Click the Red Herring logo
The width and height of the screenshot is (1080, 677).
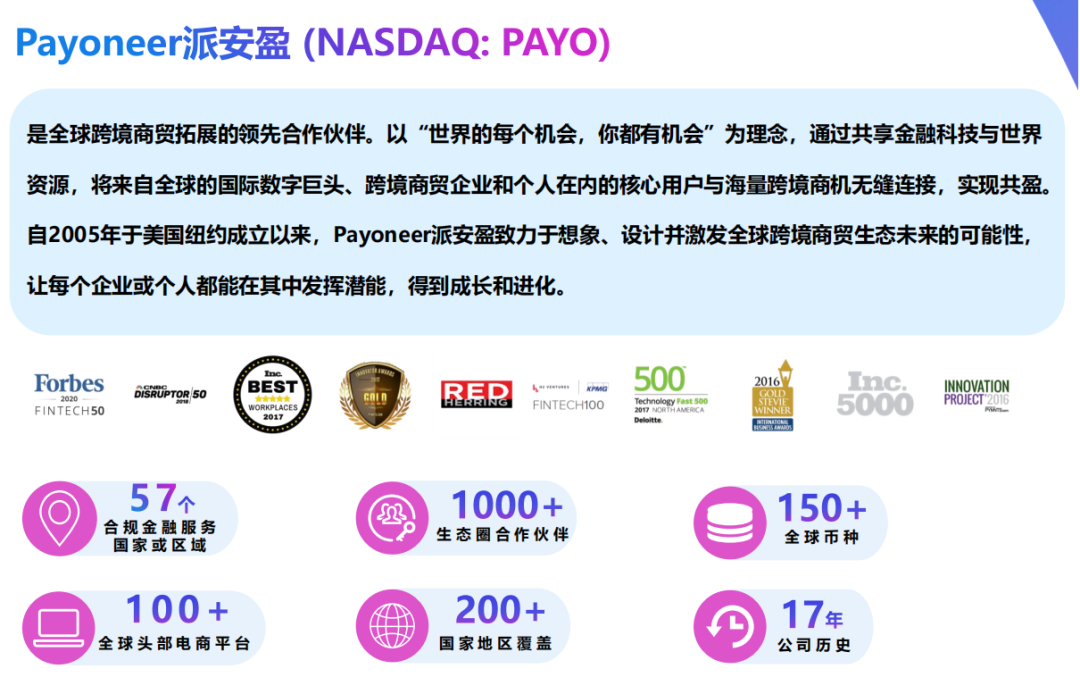click(477, 395)
